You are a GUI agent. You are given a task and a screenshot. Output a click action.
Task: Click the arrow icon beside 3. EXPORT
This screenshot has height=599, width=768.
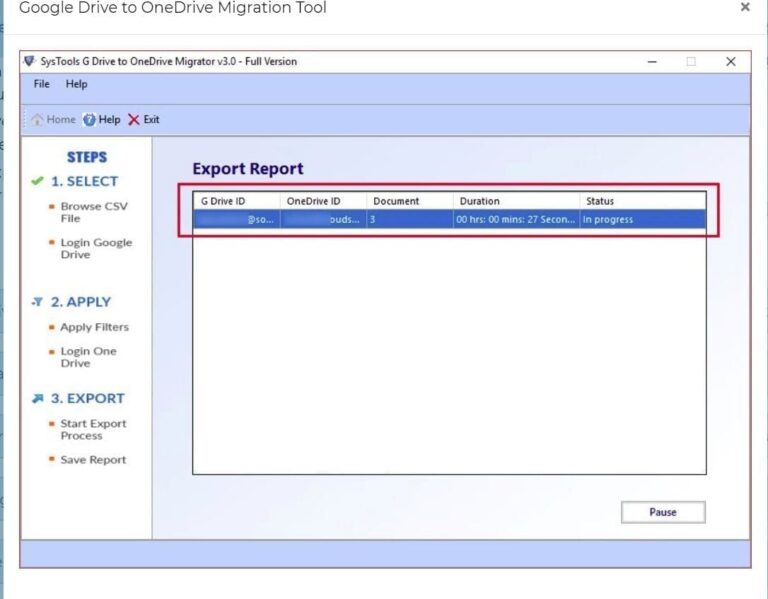(37, 398)
